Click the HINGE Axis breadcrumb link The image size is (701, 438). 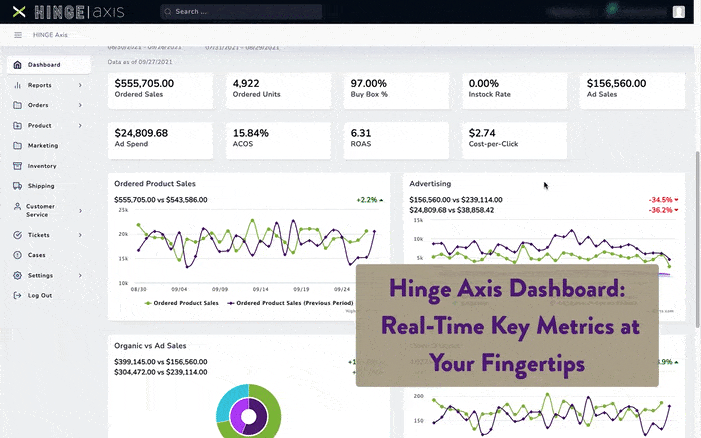tap(50, 35)
